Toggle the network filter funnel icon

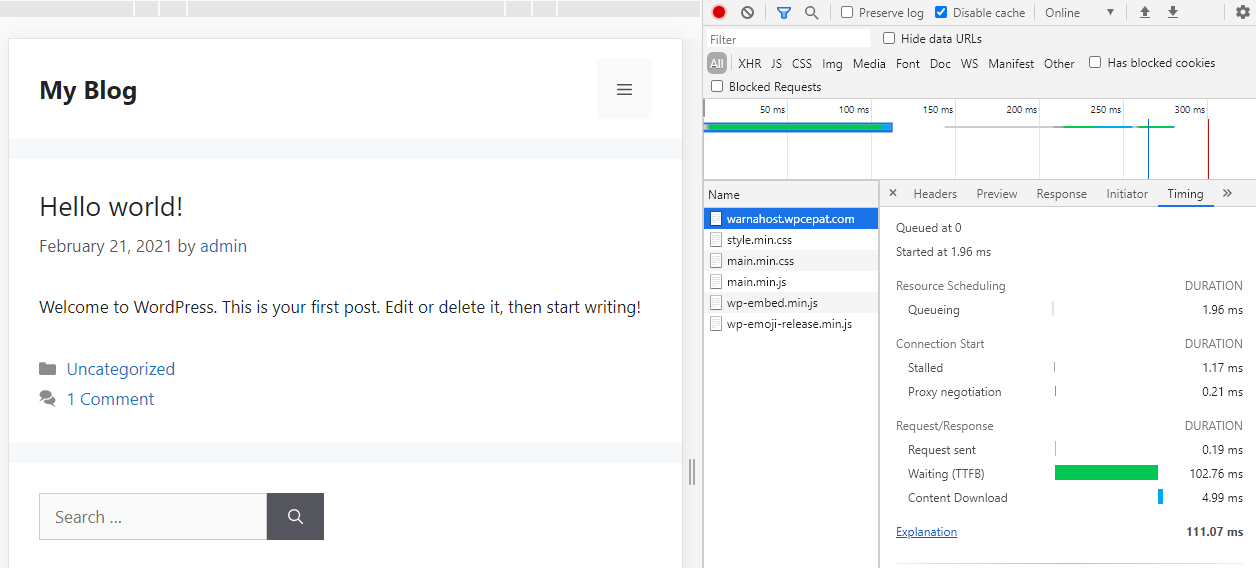pos(784,13)
